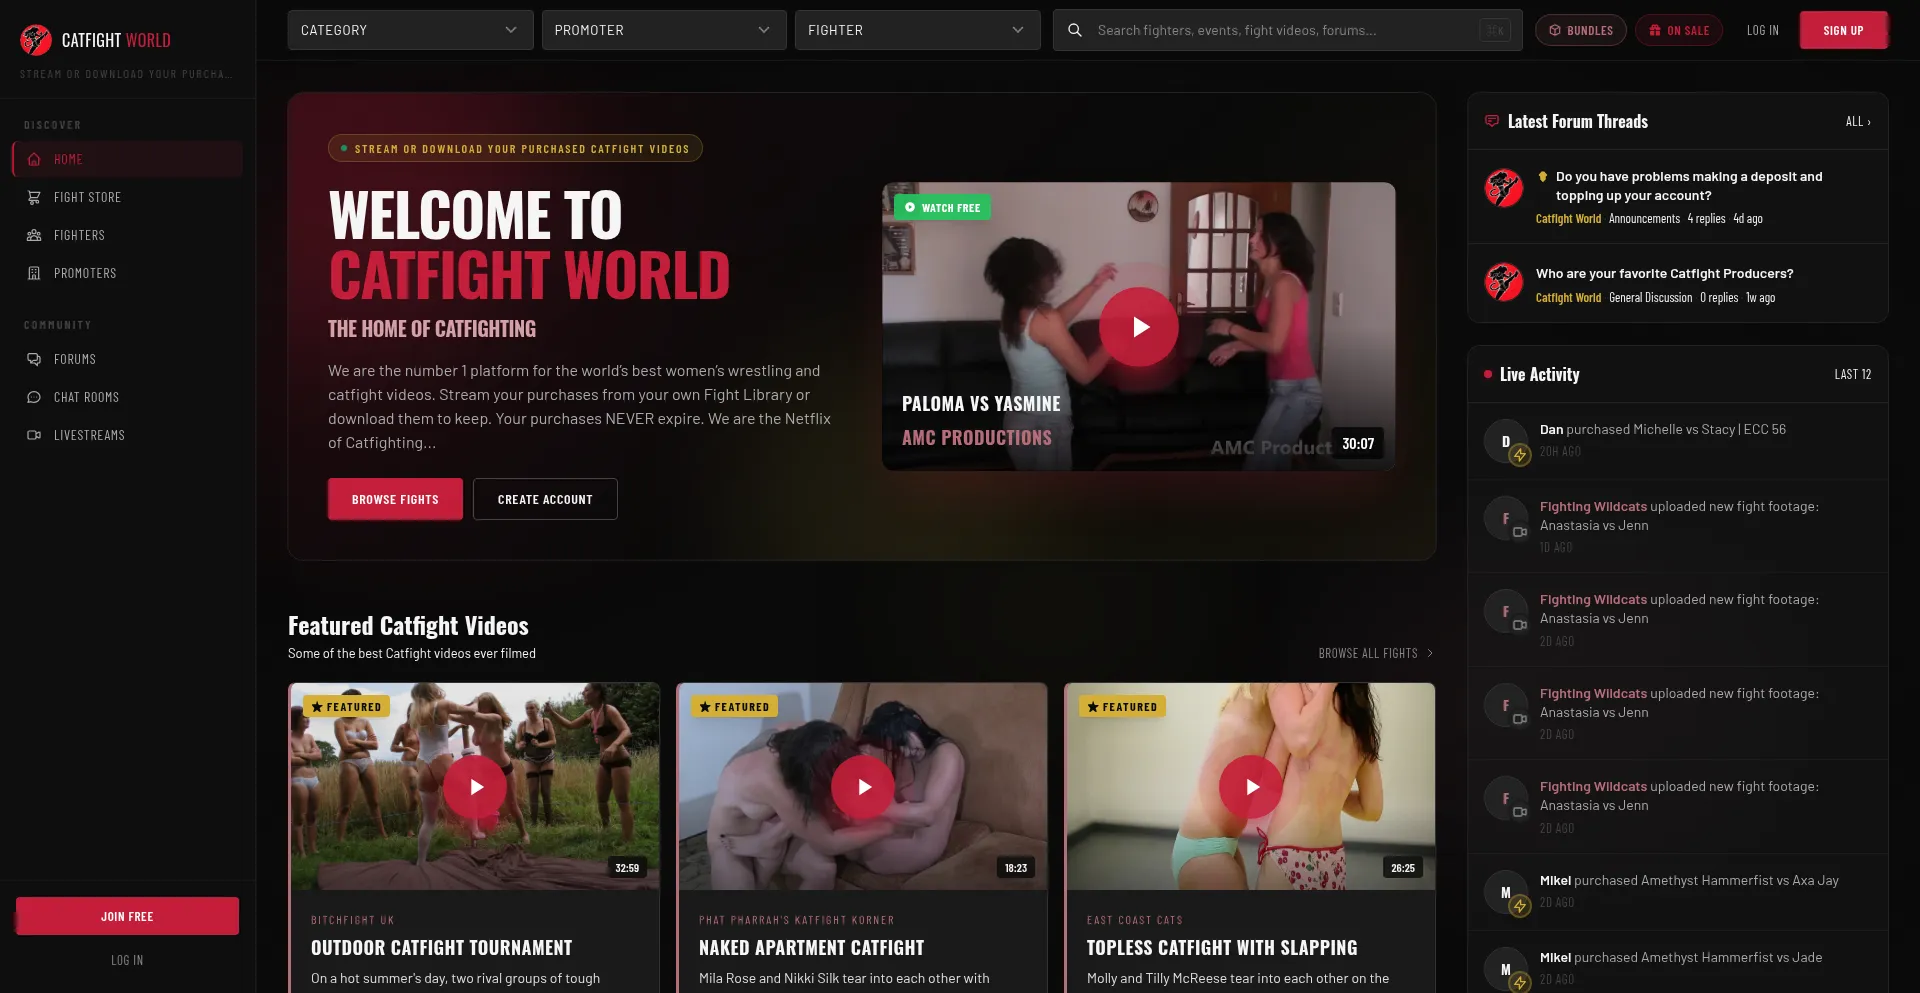
Task: Click the stream or download purchased videos banner pill
Action: pyautogui.click(x=515, y=149)
